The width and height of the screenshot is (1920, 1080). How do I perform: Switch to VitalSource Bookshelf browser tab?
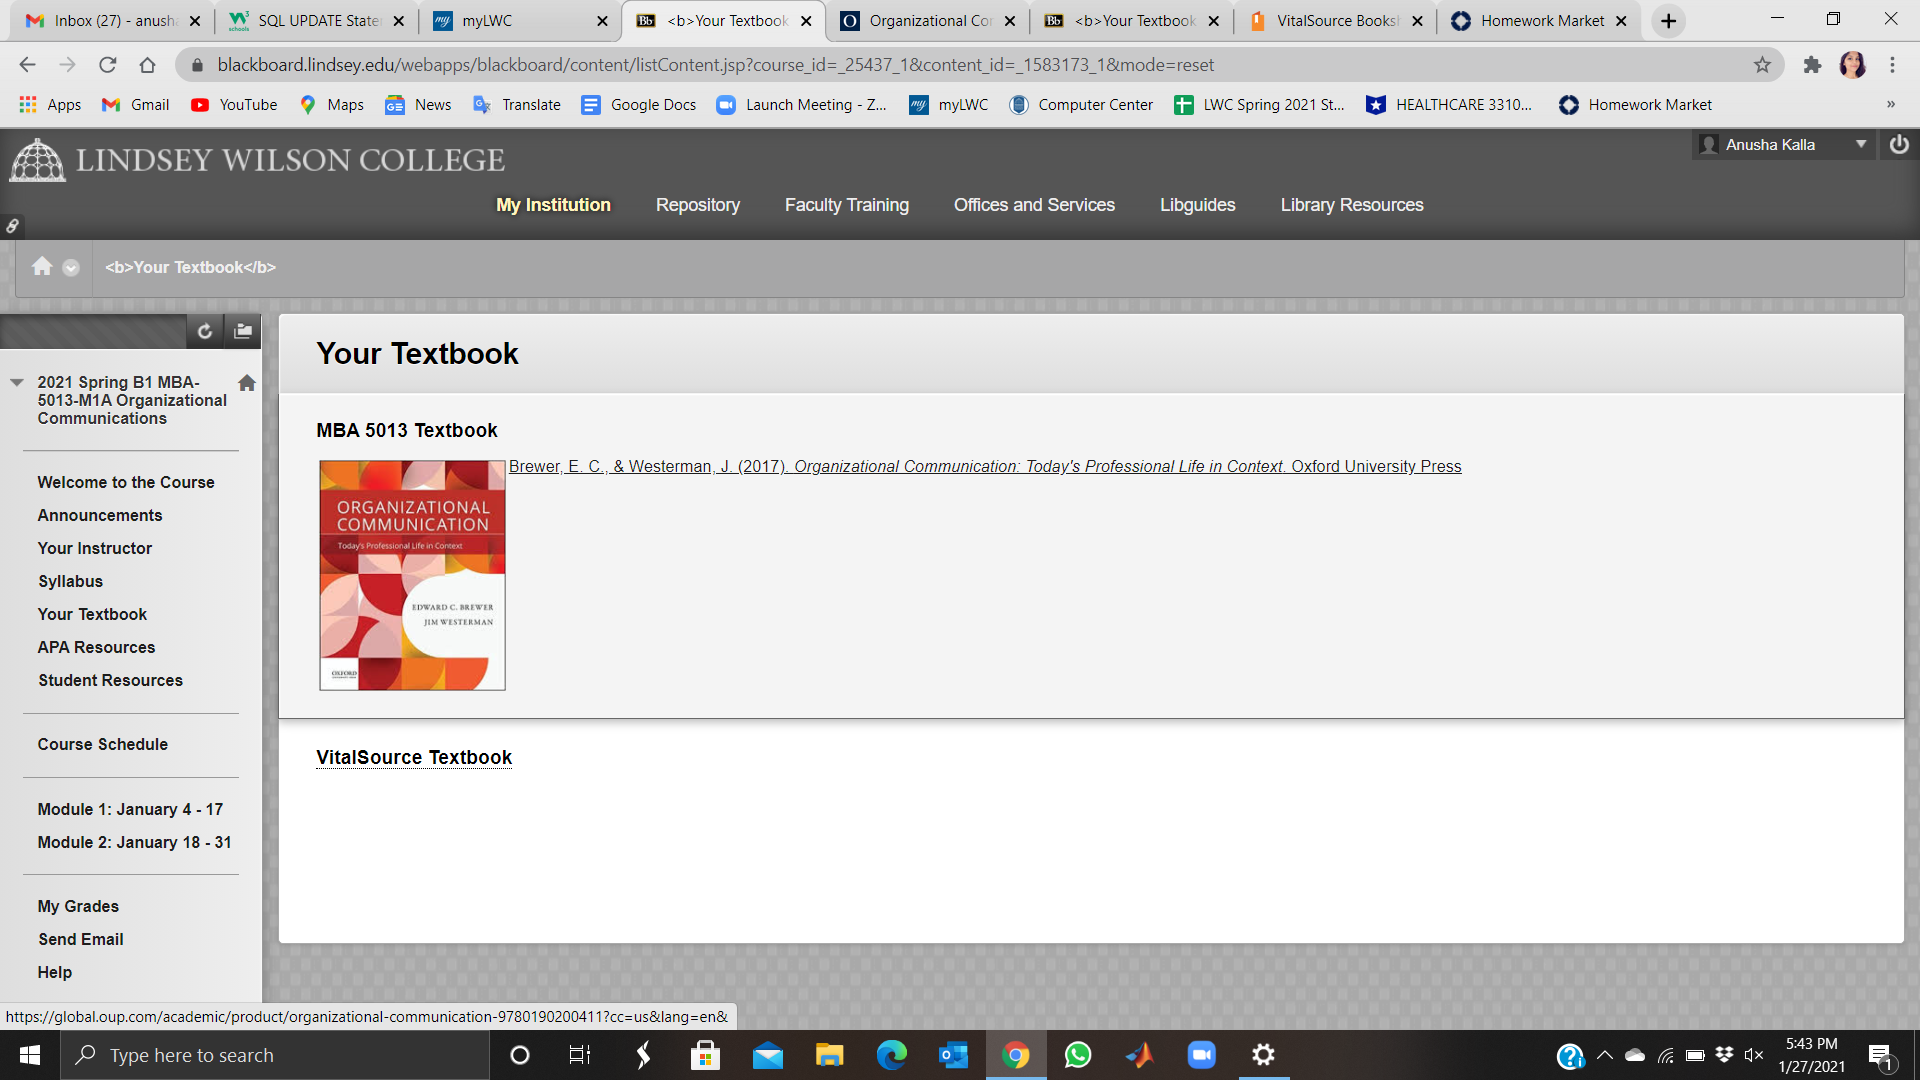1334,21
